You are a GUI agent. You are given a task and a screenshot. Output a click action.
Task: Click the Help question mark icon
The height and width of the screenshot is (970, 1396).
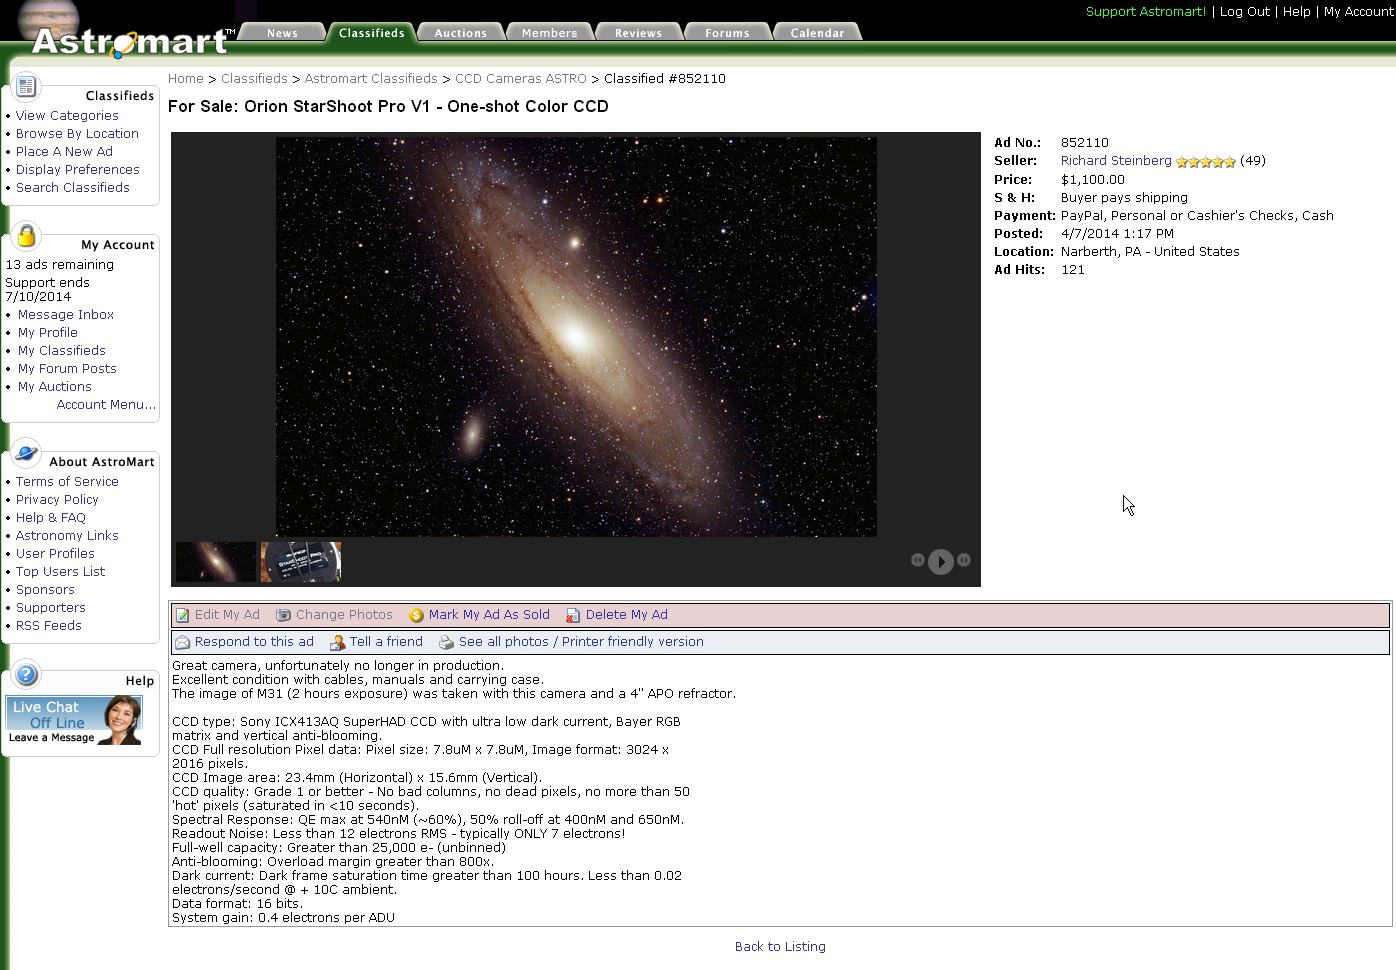tap(26, 675)
